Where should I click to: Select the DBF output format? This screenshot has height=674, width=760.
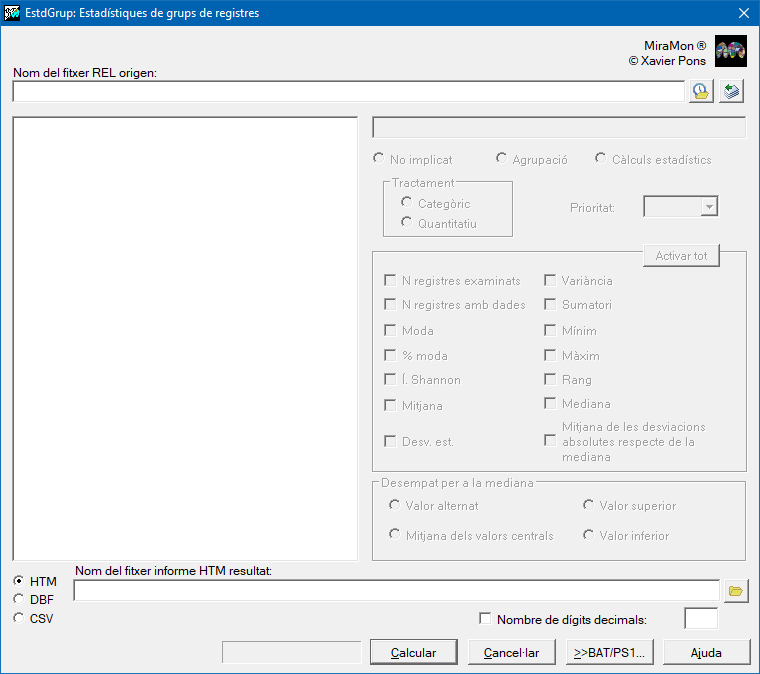pos(18,599)
